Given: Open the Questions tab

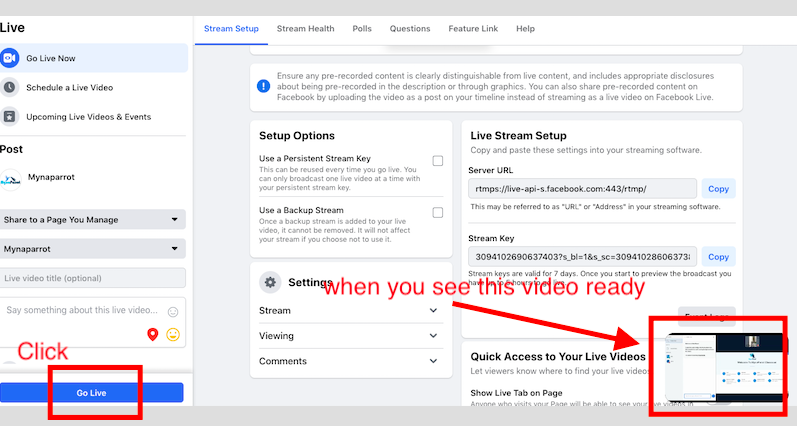Looking at the screenshot, I should (410, 29).
